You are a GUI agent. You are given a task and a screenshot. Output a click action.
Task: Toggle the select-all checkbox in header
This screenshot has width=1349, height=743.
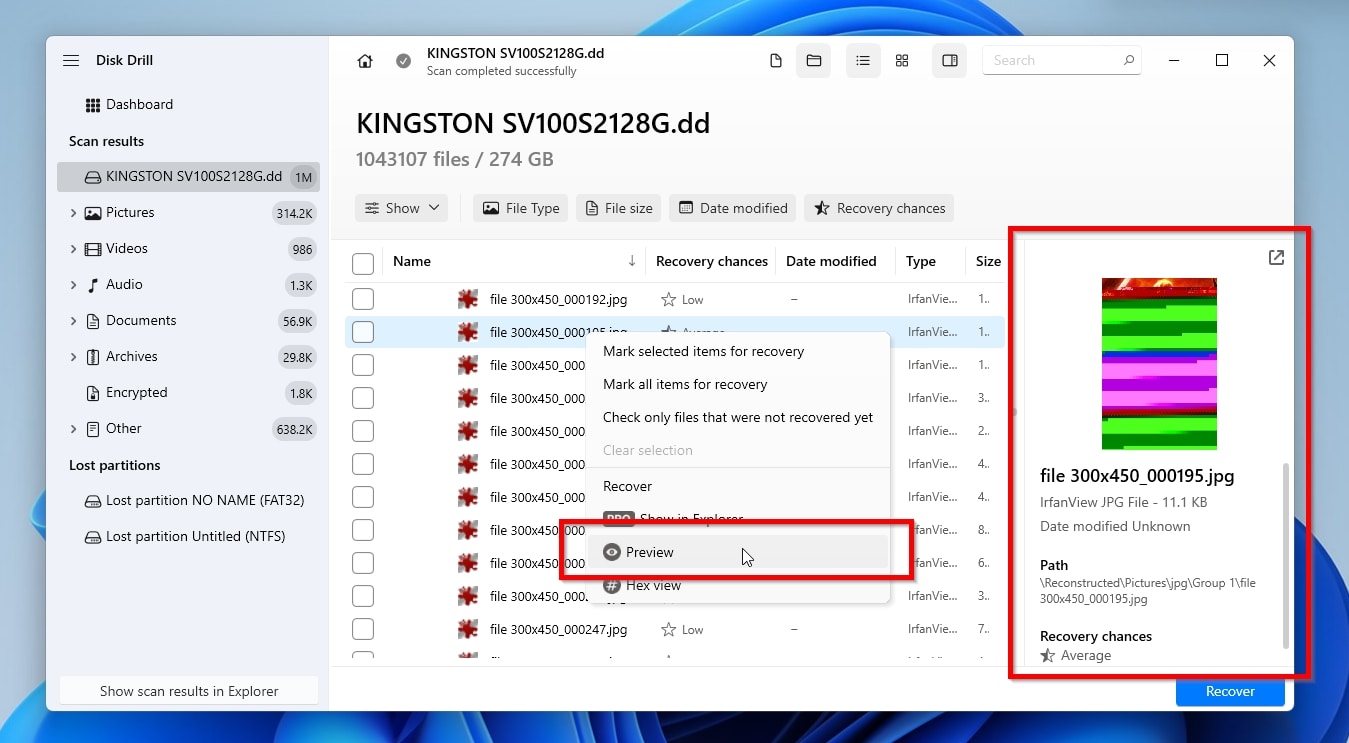click(363, 264)
